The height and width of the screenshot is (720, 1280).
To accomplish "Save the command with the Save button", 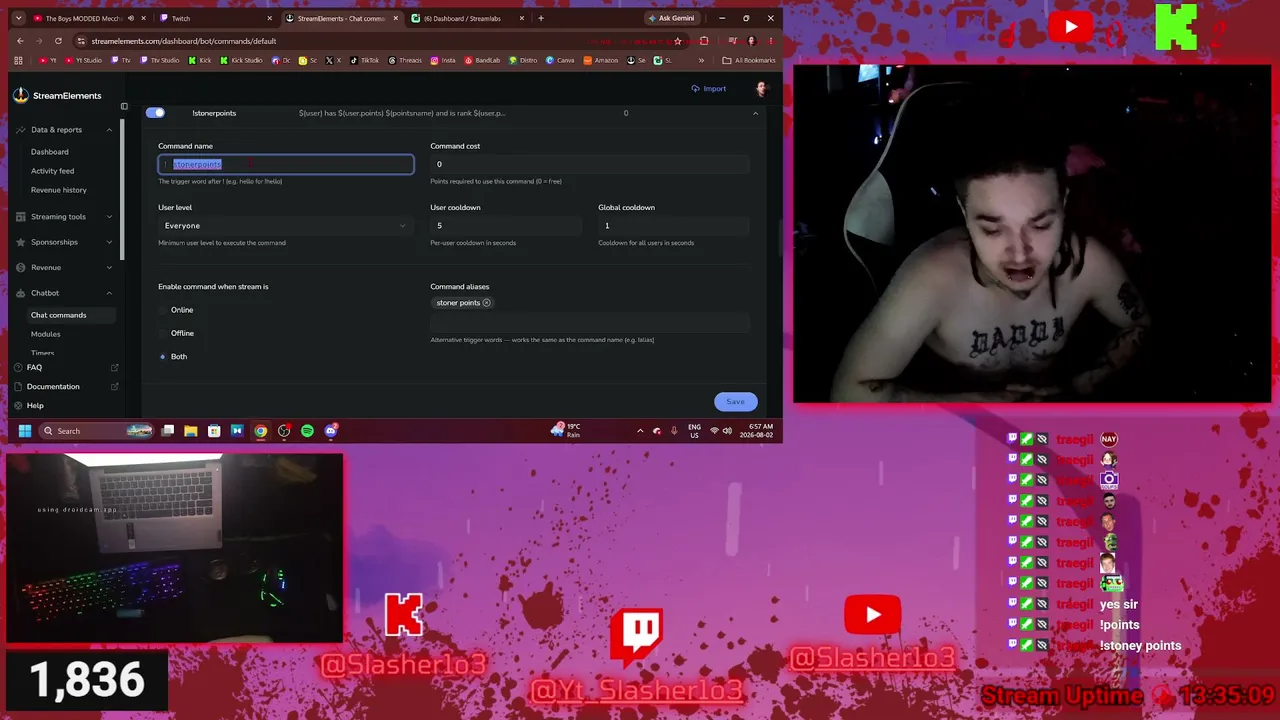I will [x=735, y=402].
